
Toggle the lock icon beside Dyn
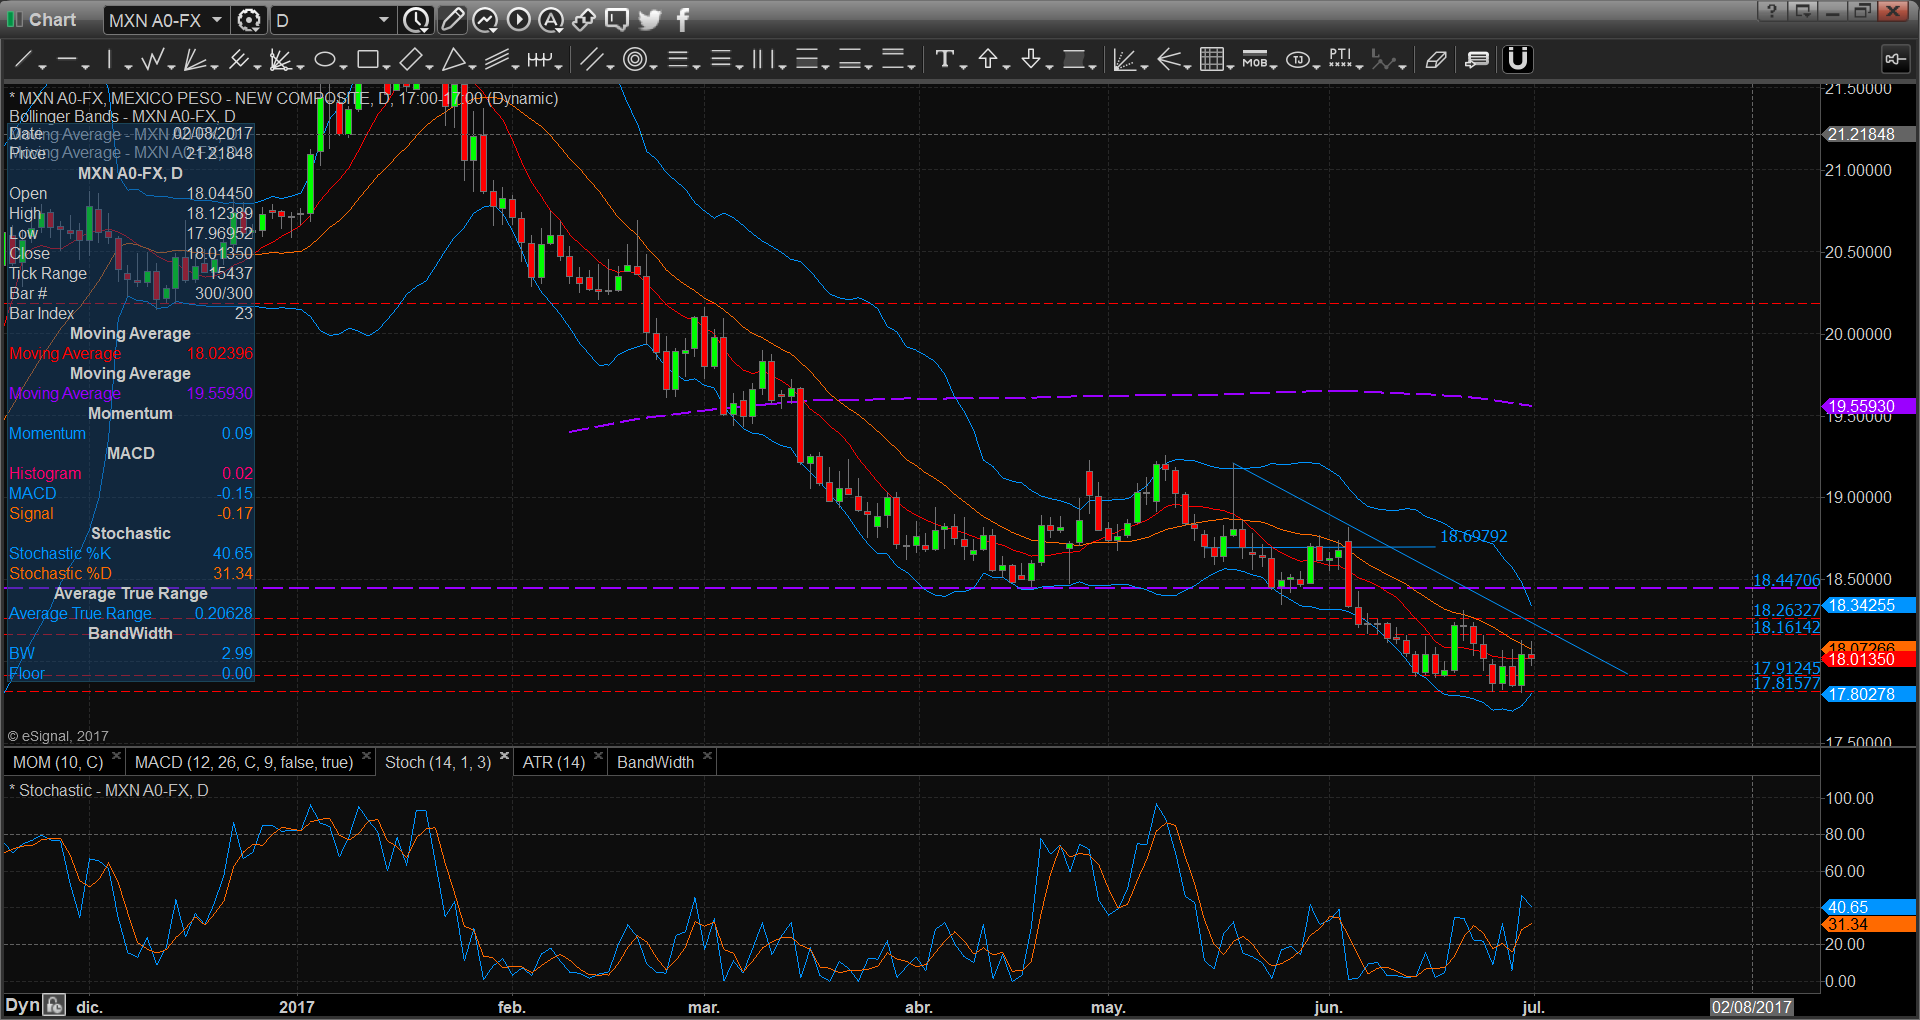(x=54, y=1005)
